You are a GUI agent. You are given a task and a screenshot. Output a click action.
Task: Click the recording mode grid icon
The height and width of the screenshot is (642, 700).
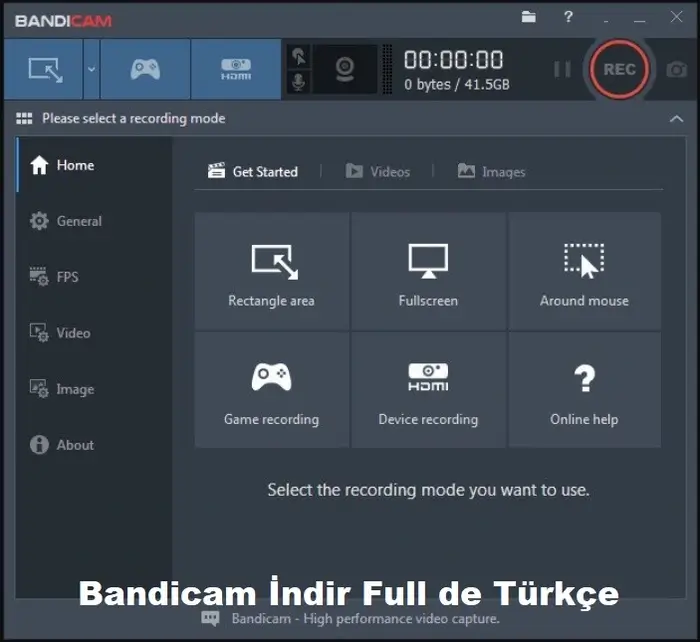click(x=24, y=118)
